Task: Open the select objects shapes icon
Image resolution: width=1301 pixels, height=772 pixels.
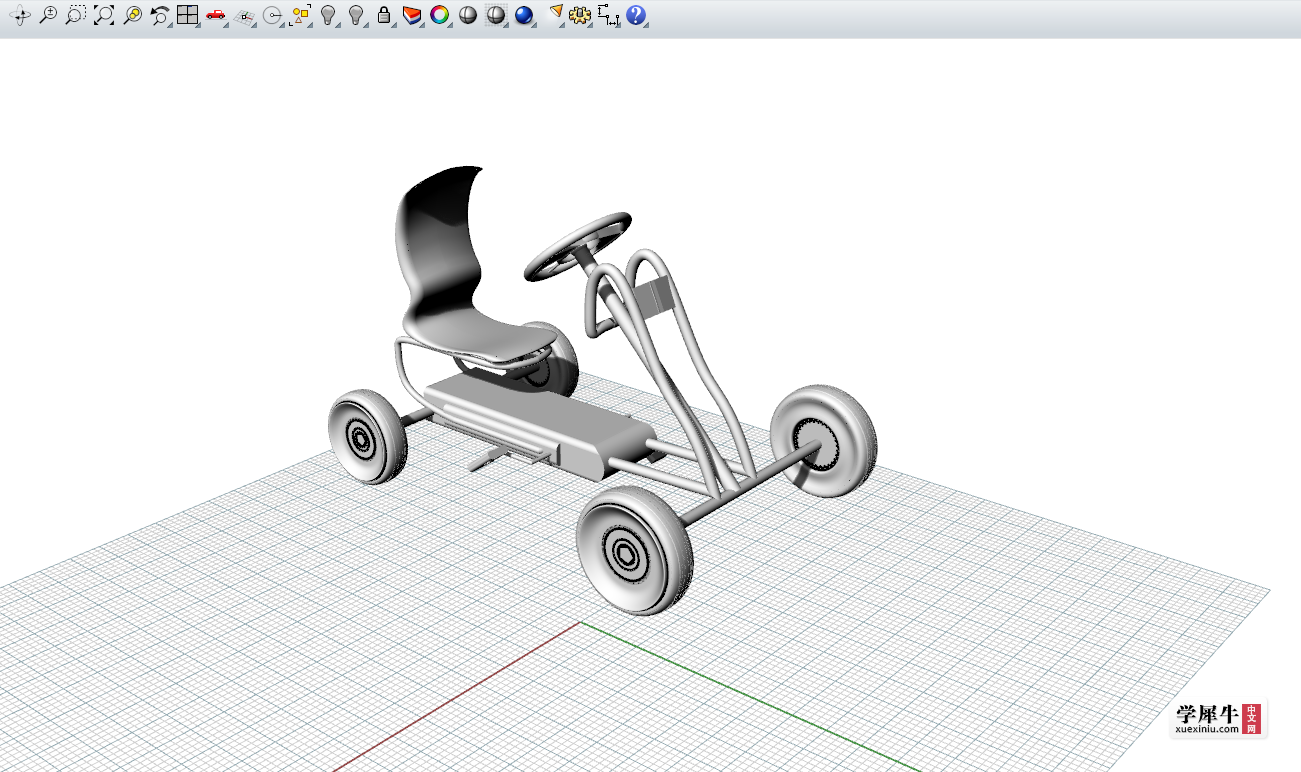Action: click(300, 15)
